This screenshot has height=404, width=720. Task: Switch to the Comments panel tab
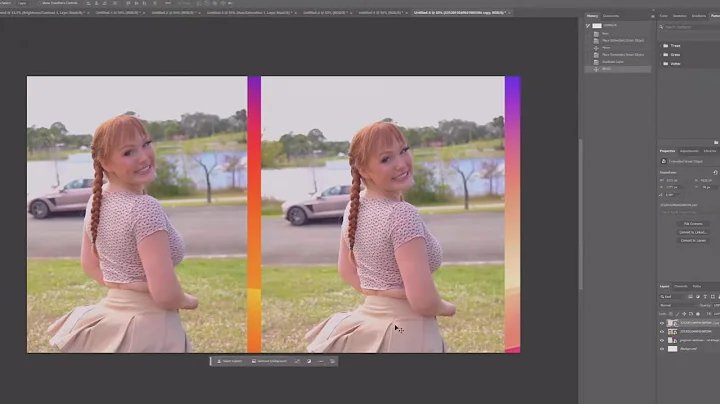click(x=611, y=16)
